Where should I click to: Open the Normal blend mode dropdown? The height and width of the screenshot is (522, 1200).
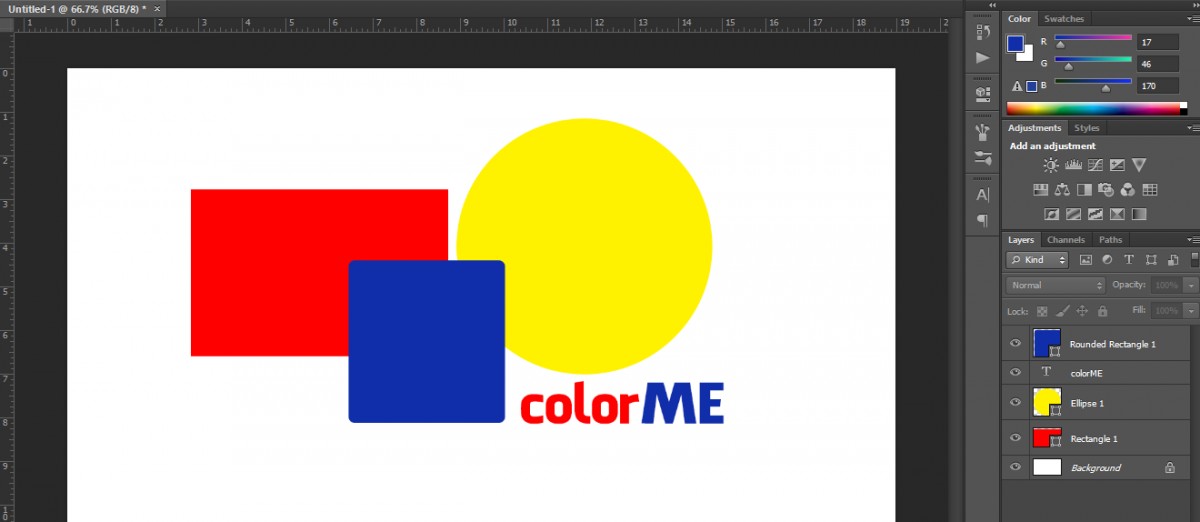click(x=1054, y=285)
